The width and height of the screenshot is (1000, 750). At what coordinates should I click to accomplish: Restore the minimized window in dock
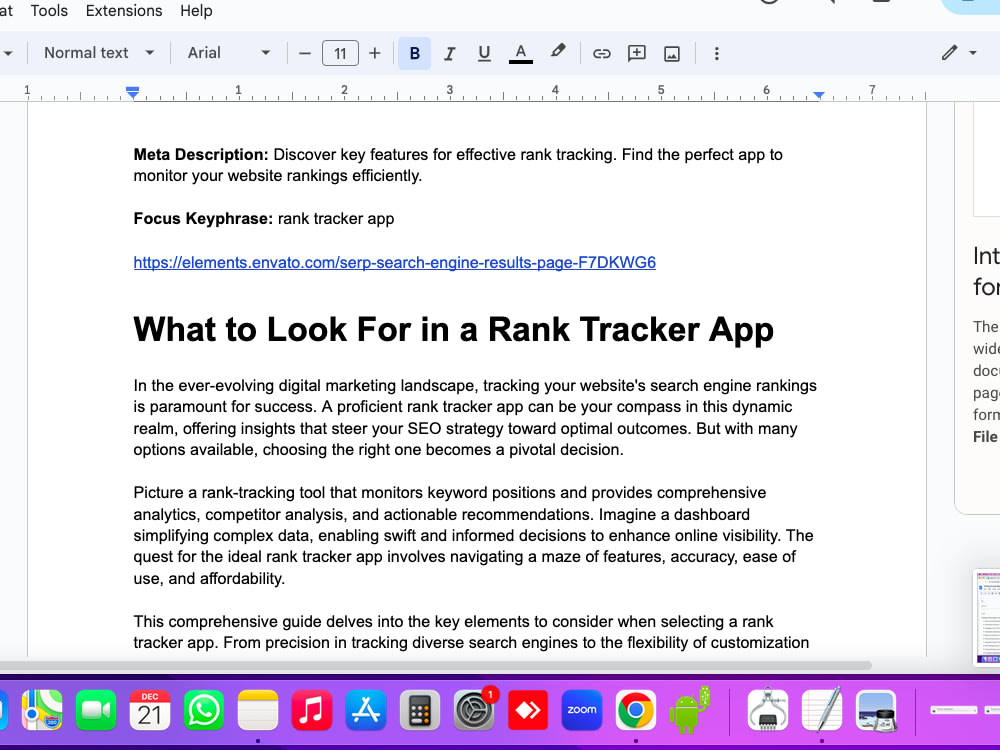(x=953, y=710)
